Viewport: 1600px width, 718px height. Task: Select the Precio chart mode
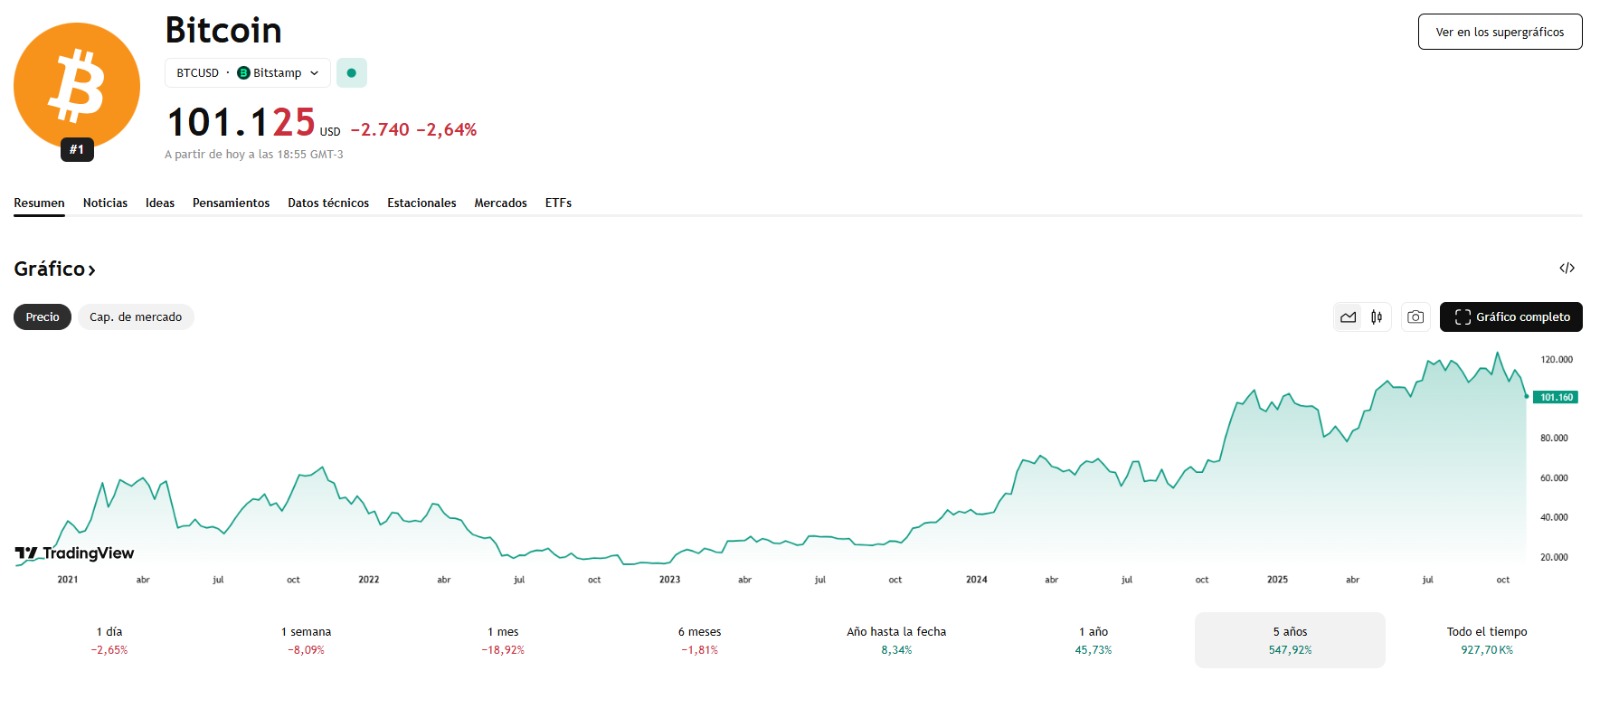(42, 317)
